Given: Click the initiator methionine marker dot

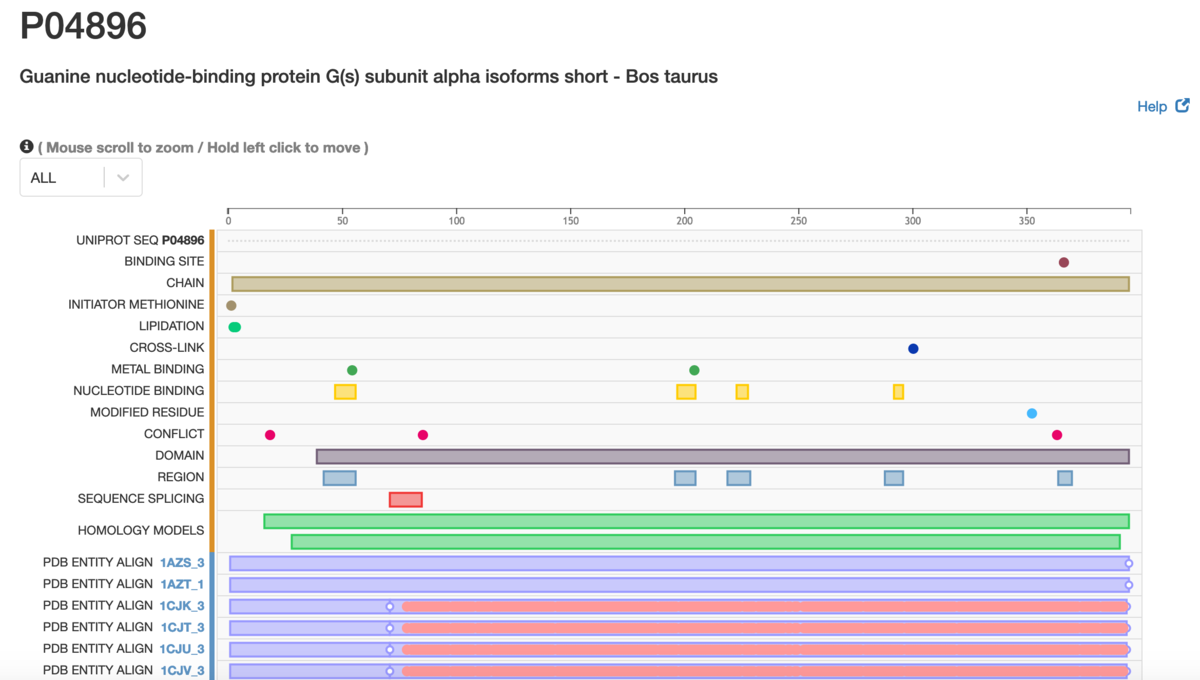Looking at the screenshot, I should tap(231, 305).
